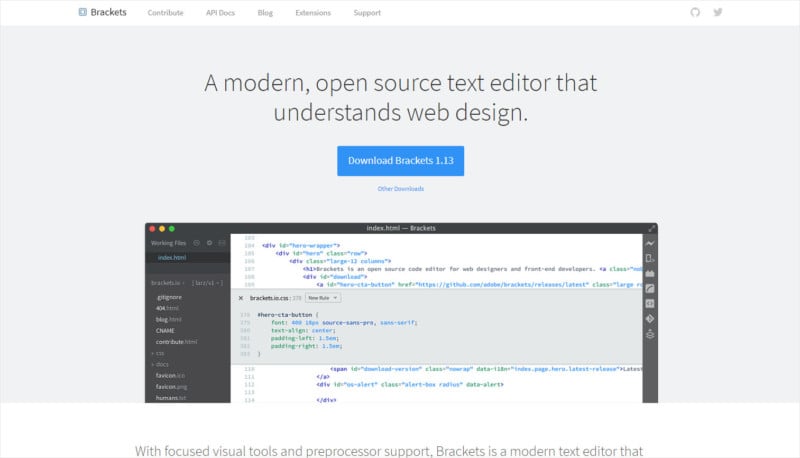Click the 'text-align: center;' code line
The image size is (800, 458).
[x=303, y=330]
